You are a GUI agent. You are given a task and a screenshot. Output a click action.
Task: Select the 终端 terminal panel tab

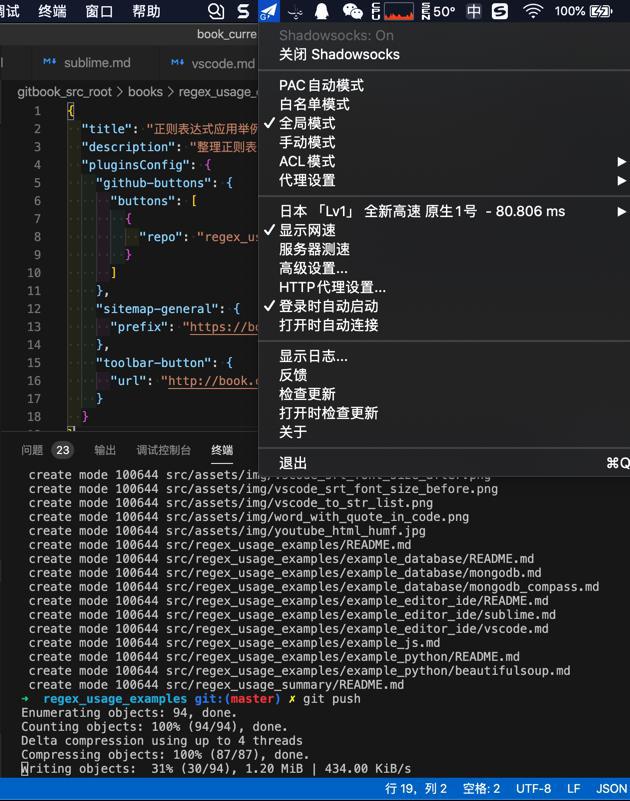click(x=222, y=450)
